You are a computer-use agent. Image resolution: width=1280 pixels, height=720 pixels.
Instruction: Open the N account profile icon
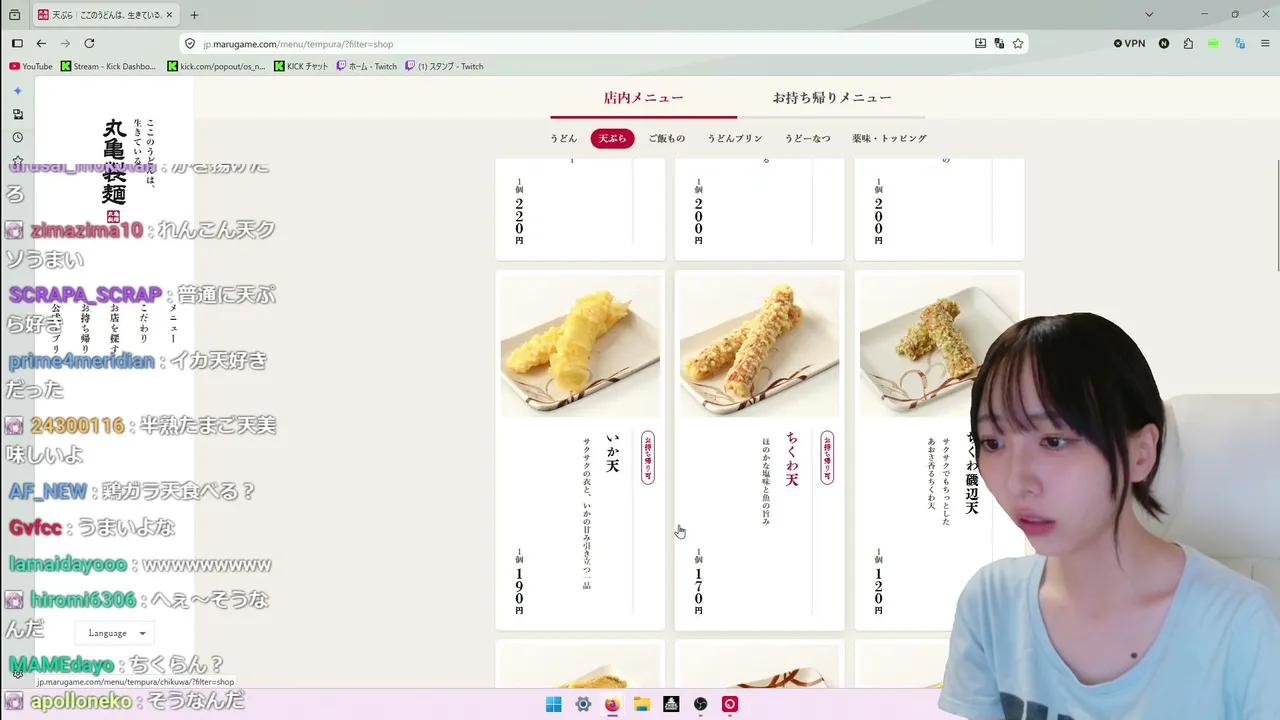1164,44
